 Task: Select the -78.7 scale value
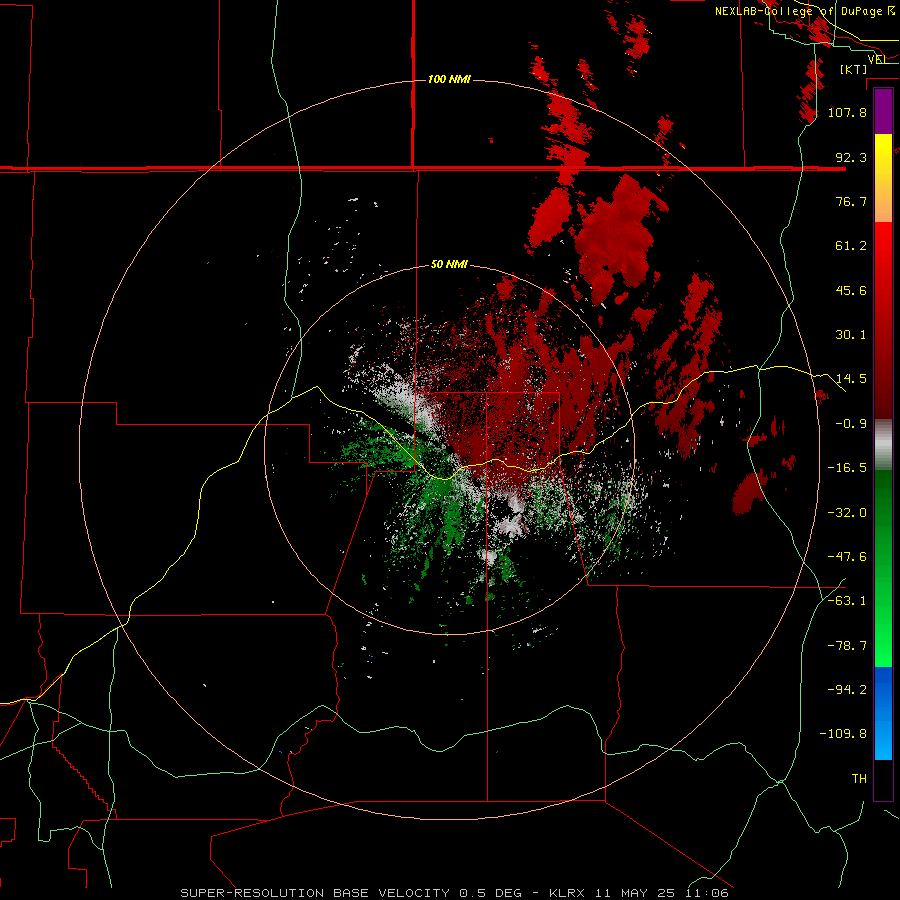(x=847, y=646)
